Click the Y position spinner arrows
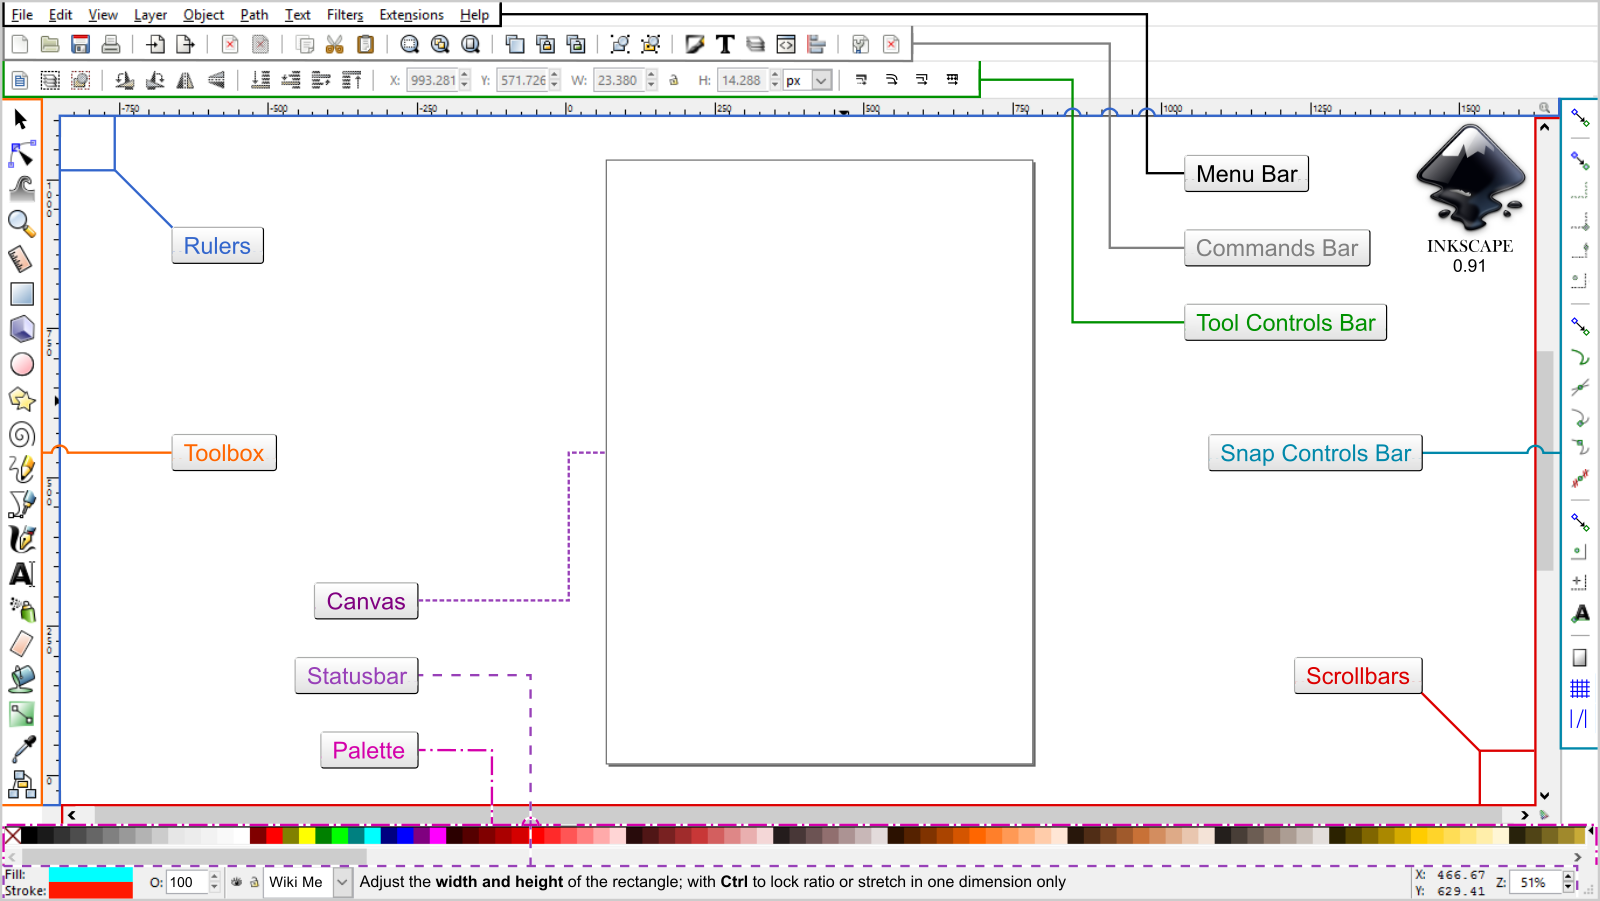The image size is (1600, 901). coord(555,80)
